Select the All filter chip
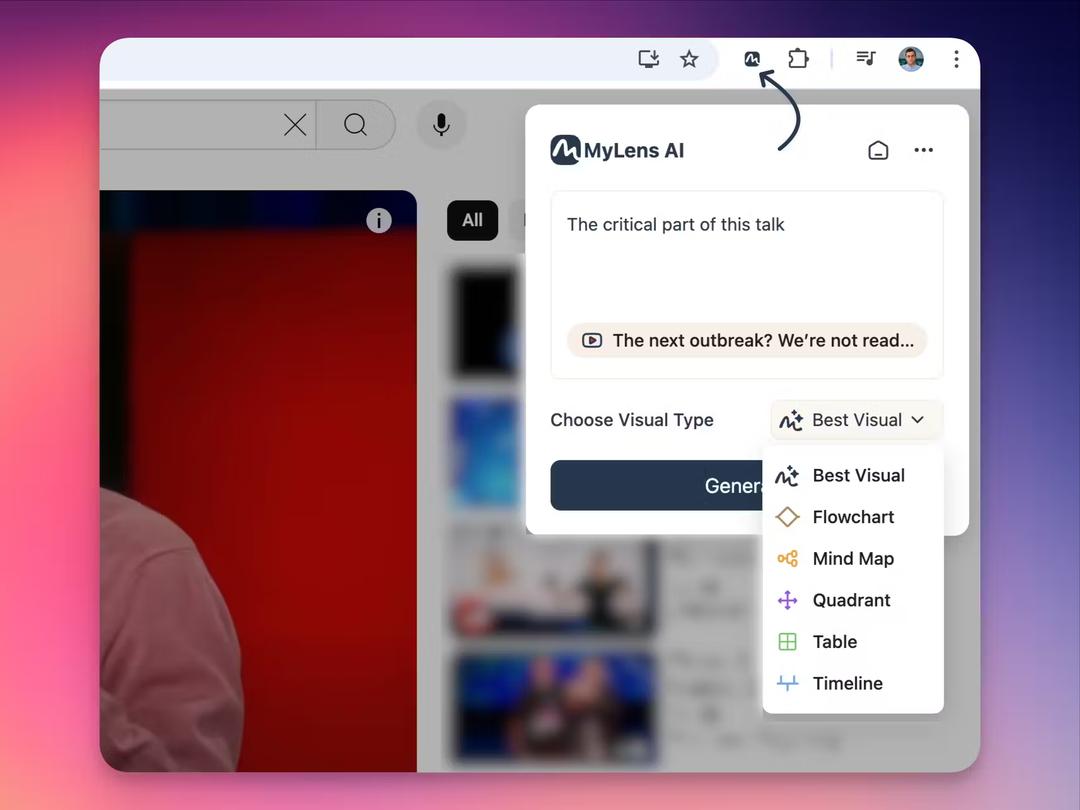 (x=472, y=220)
